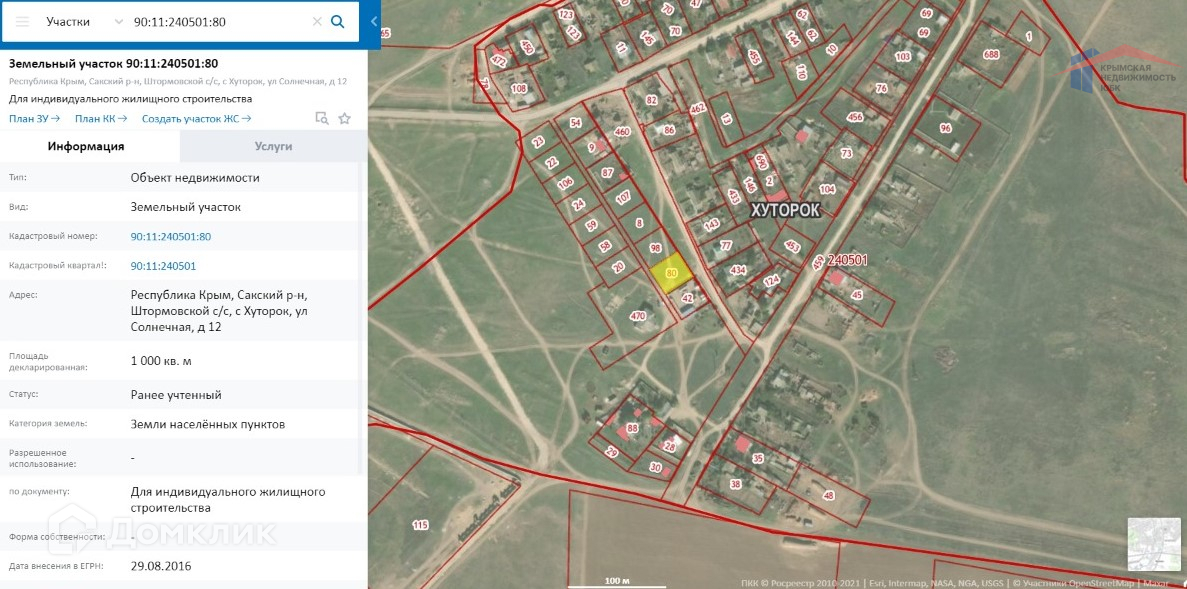Switch to the Услуги tab
1187x589 pixels.
point(273,146)
